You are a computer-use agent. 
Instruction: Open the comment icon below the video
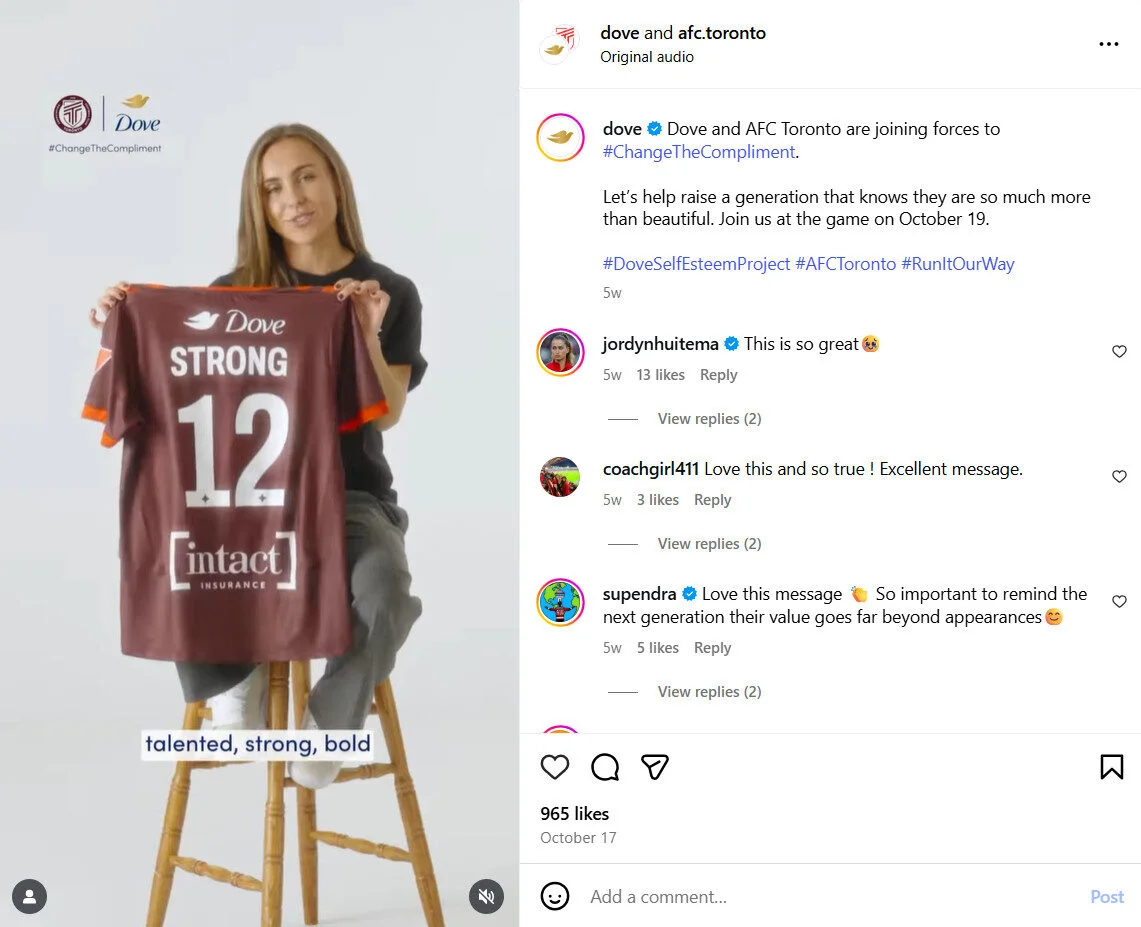tap(604, 767)
